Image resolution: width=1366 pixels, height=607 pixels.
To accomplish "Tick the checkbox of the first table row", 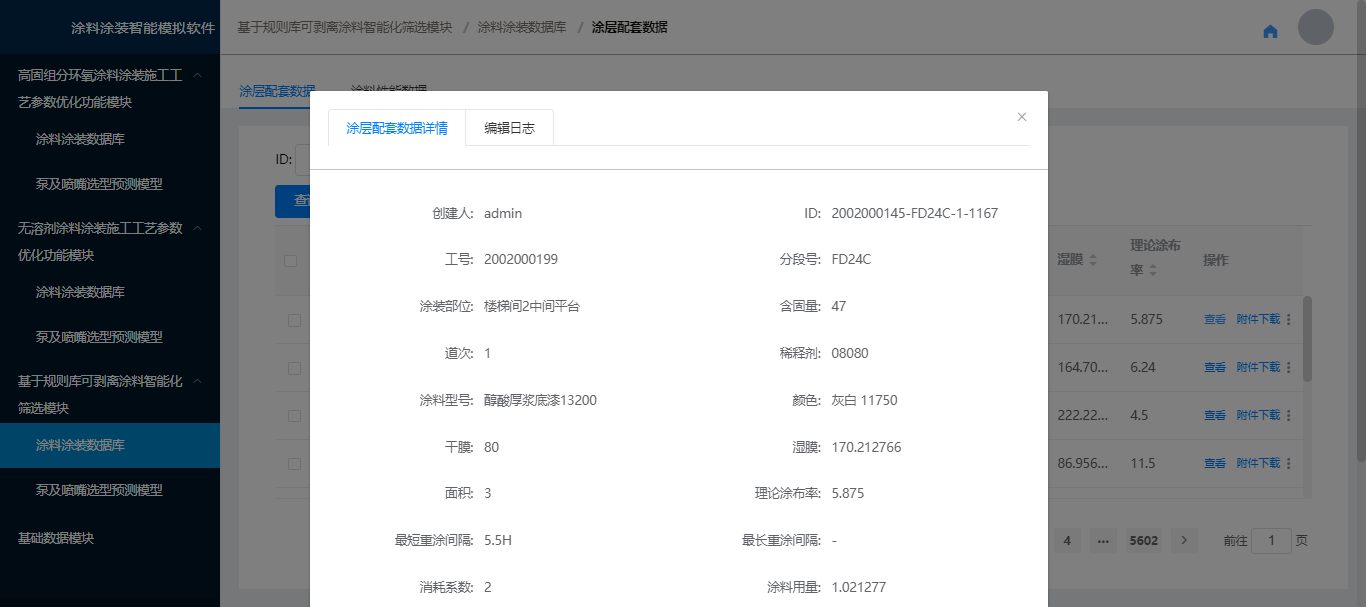I will (x=294, y=320).
